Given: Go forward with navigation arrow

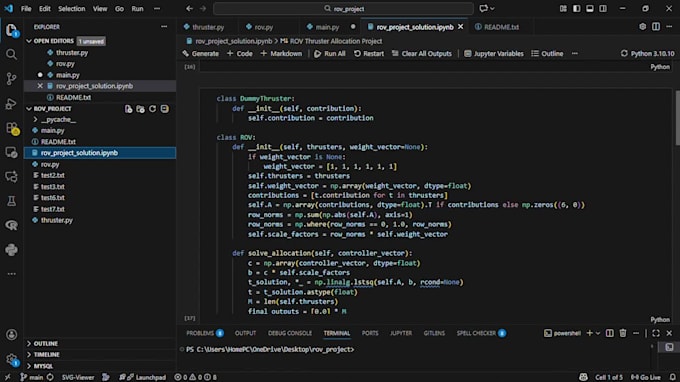Looking at the screenshot, I should (203, 8).
